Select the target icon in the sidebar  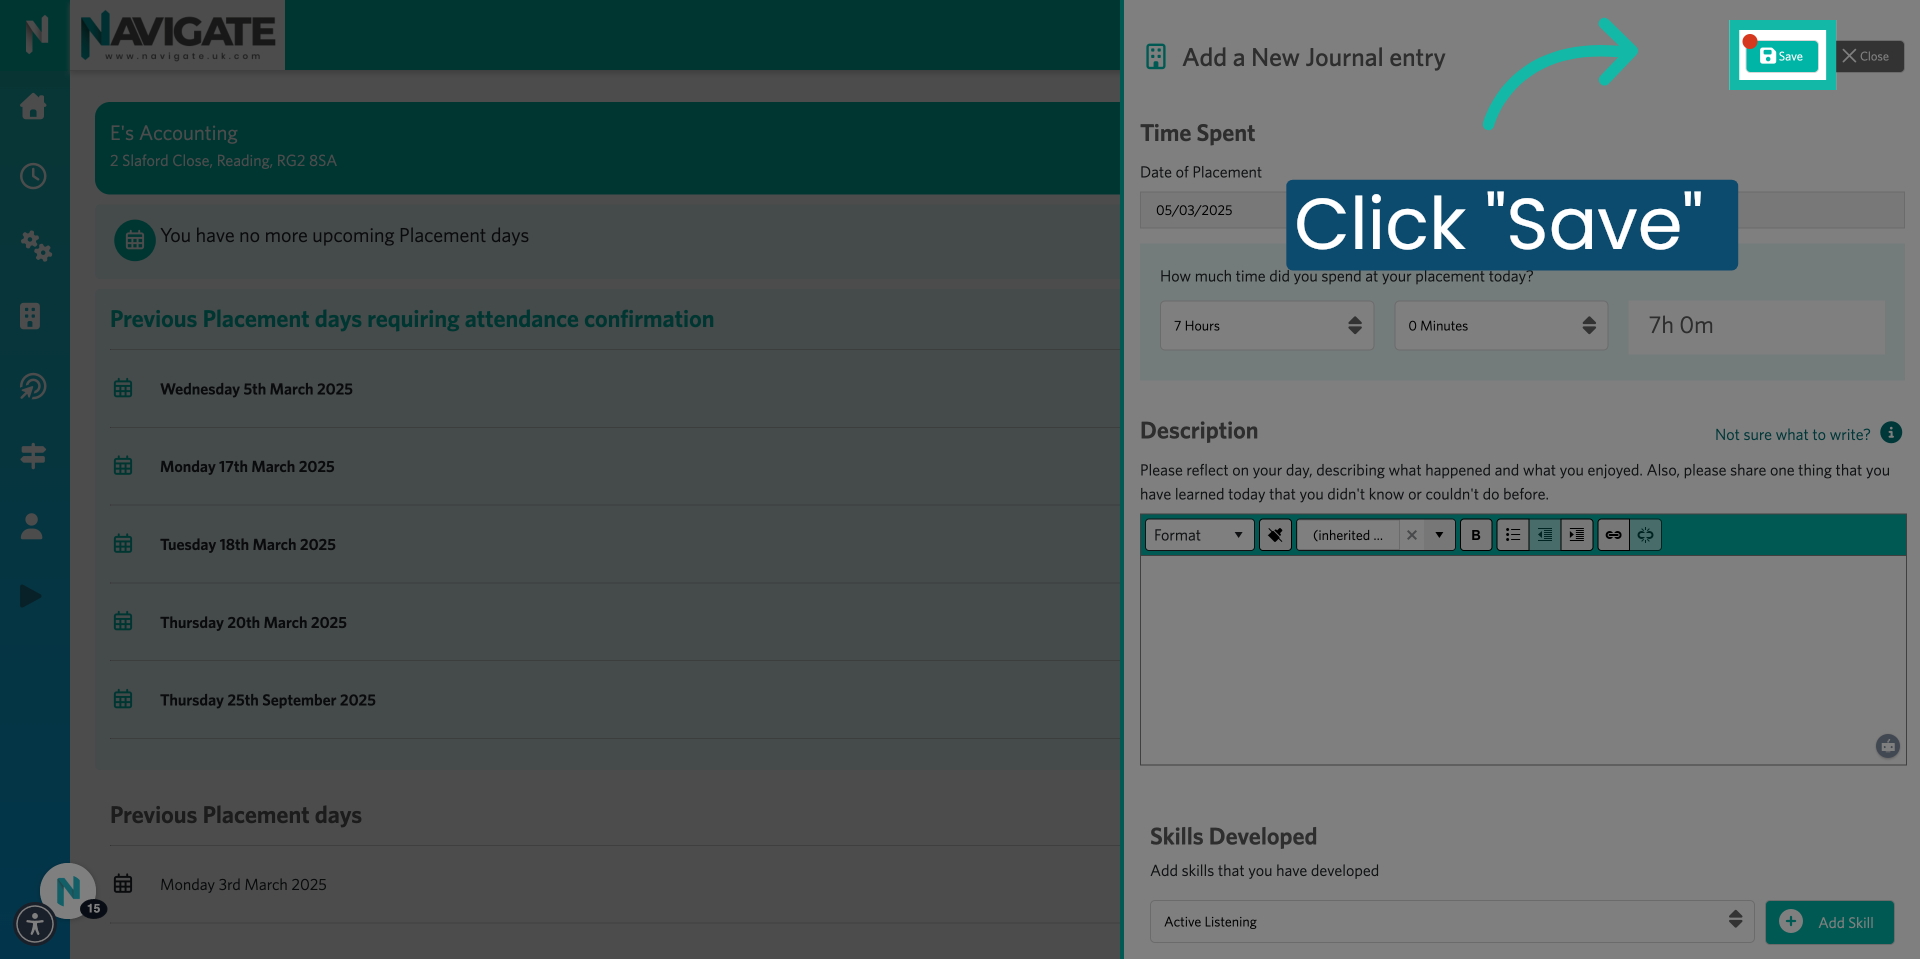tap(33, 387)
